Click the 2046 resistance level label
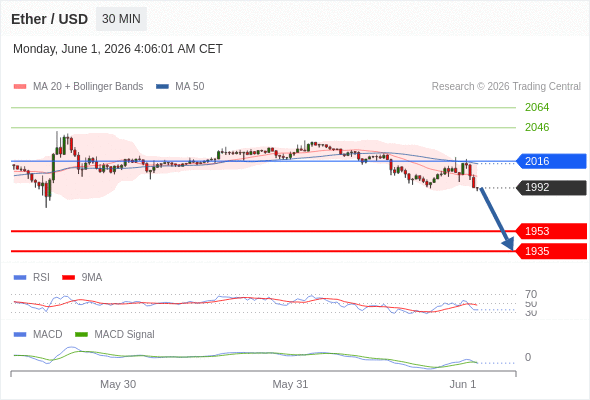Image resolution: width=590 pixels, height=400 pixels. point(537,127)
